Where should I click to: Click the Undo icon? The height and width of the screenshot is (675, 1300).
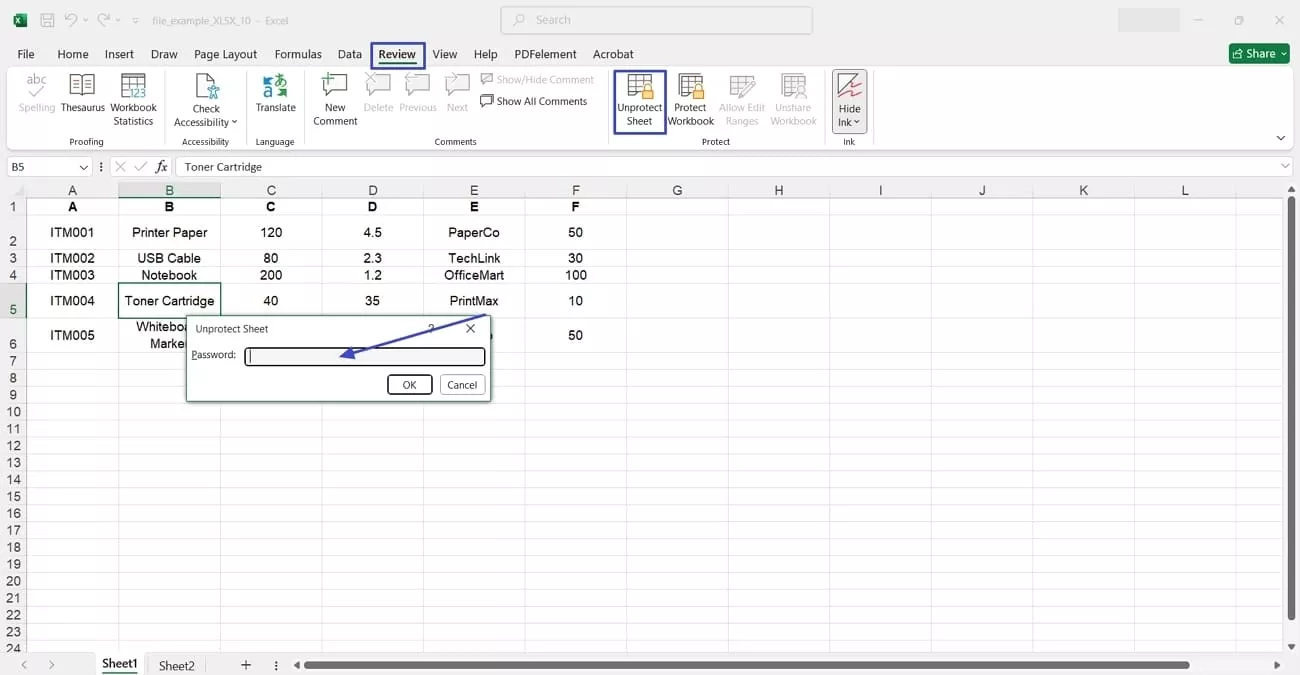[68, 19]
